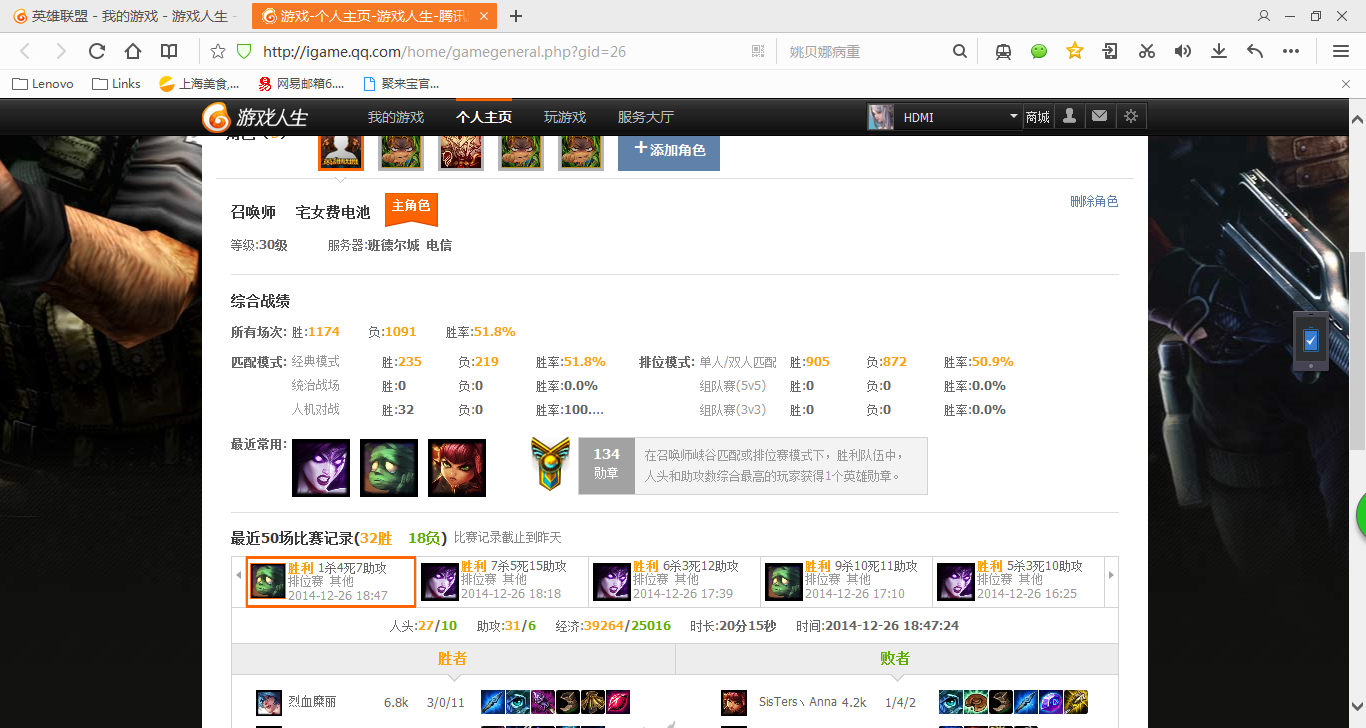Click the green security shield icon
The image size is (1366, 728).
pyautogui.click(x=243, y=51)
